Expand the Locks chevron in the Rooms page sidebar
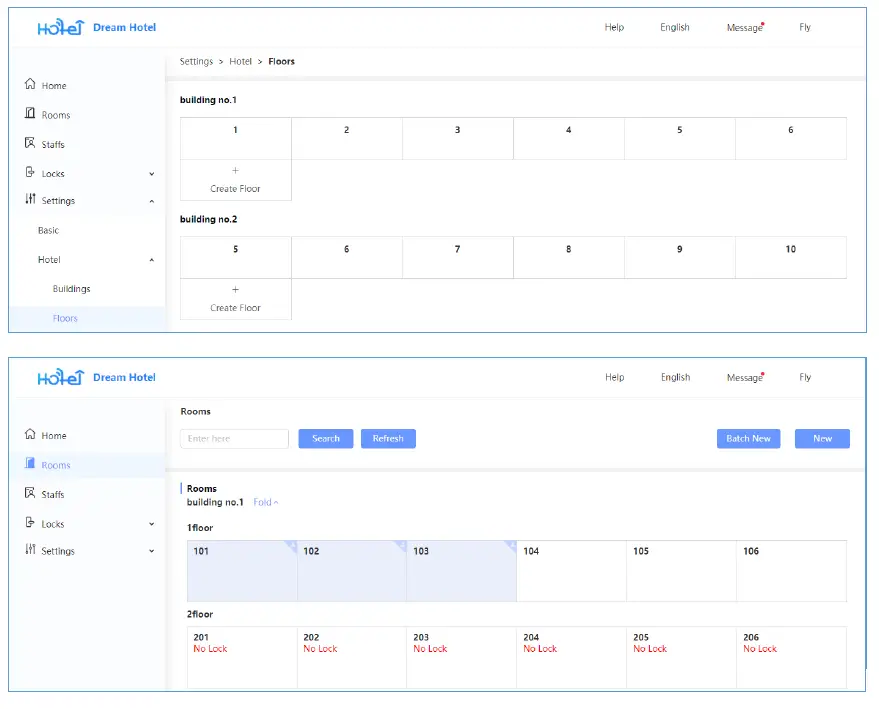Viewport: 879px width, 709px height. pos(152,524)
